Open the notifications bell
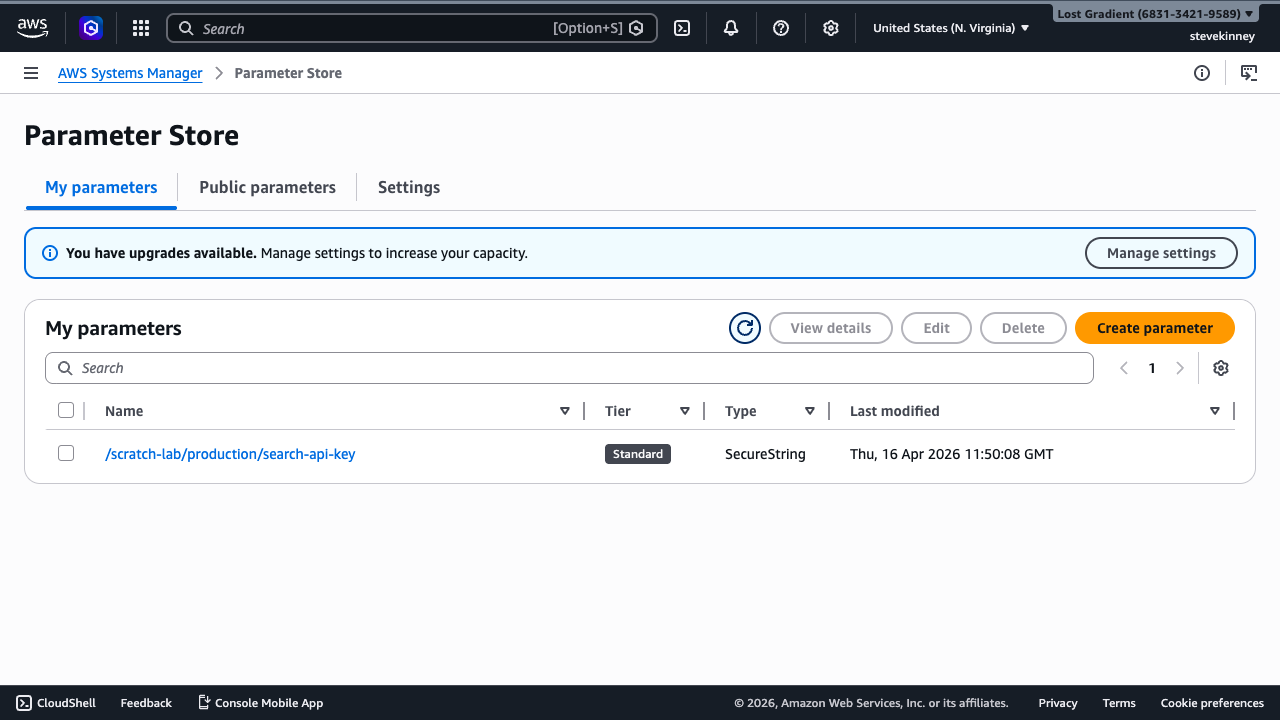 [731, 28]
